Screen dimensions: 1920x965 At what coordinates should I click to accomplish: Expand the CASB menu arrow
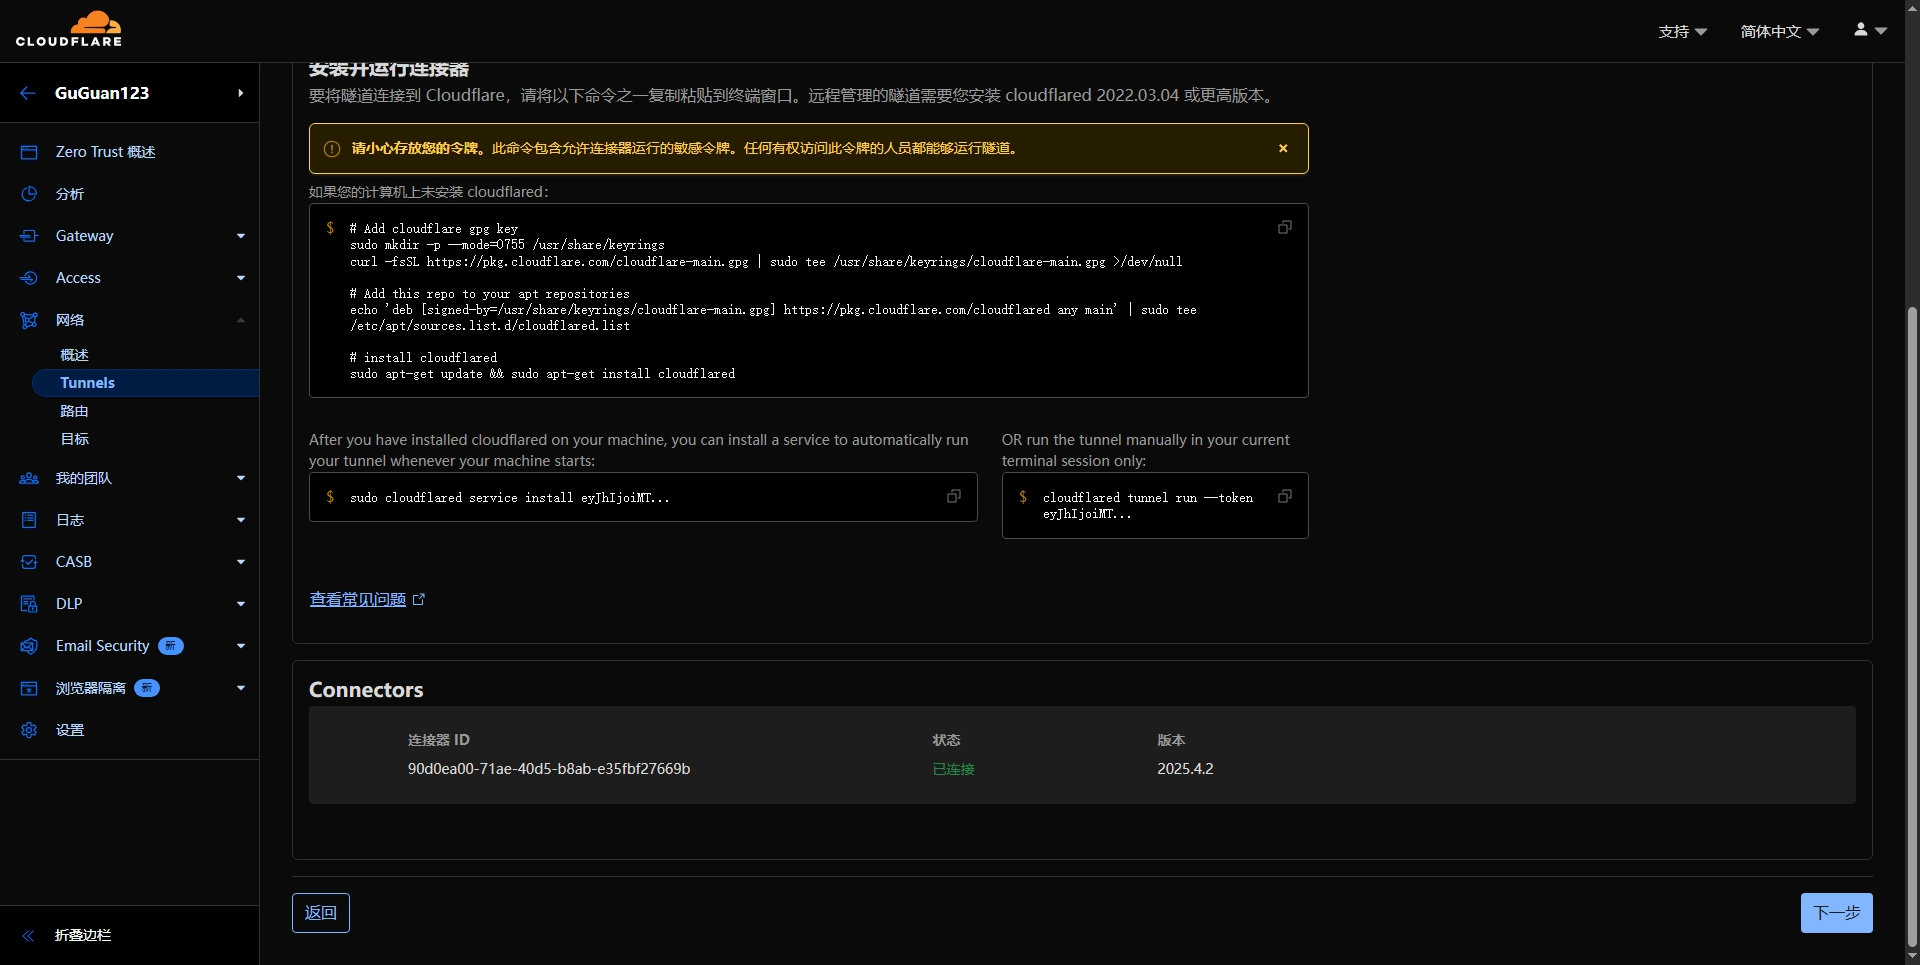click(x=241, y=562)
